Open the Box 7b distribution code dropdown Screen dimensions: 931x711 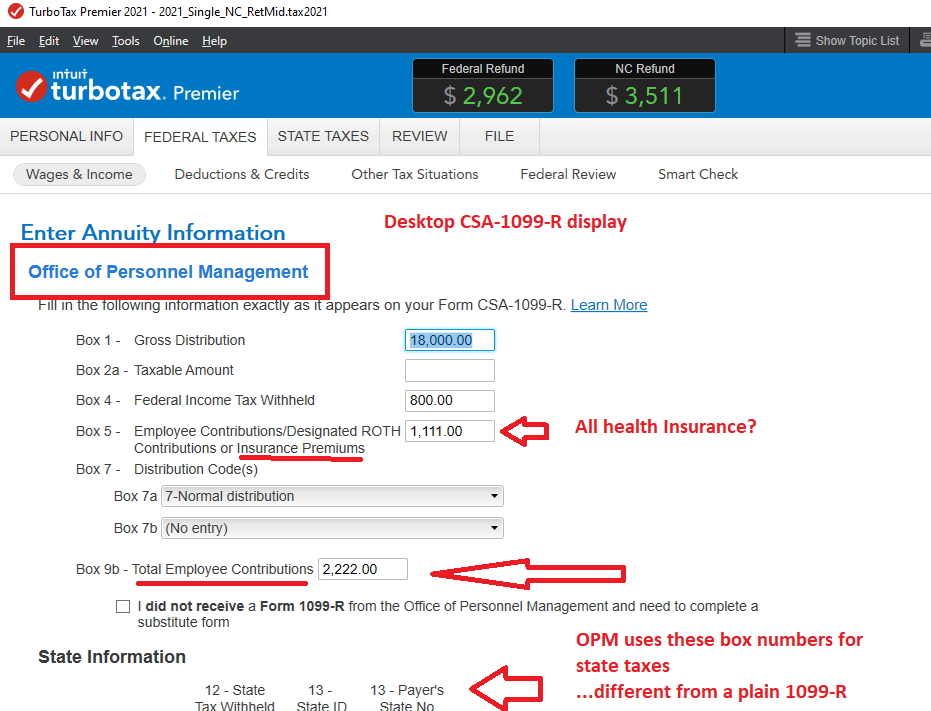[332, 528]
